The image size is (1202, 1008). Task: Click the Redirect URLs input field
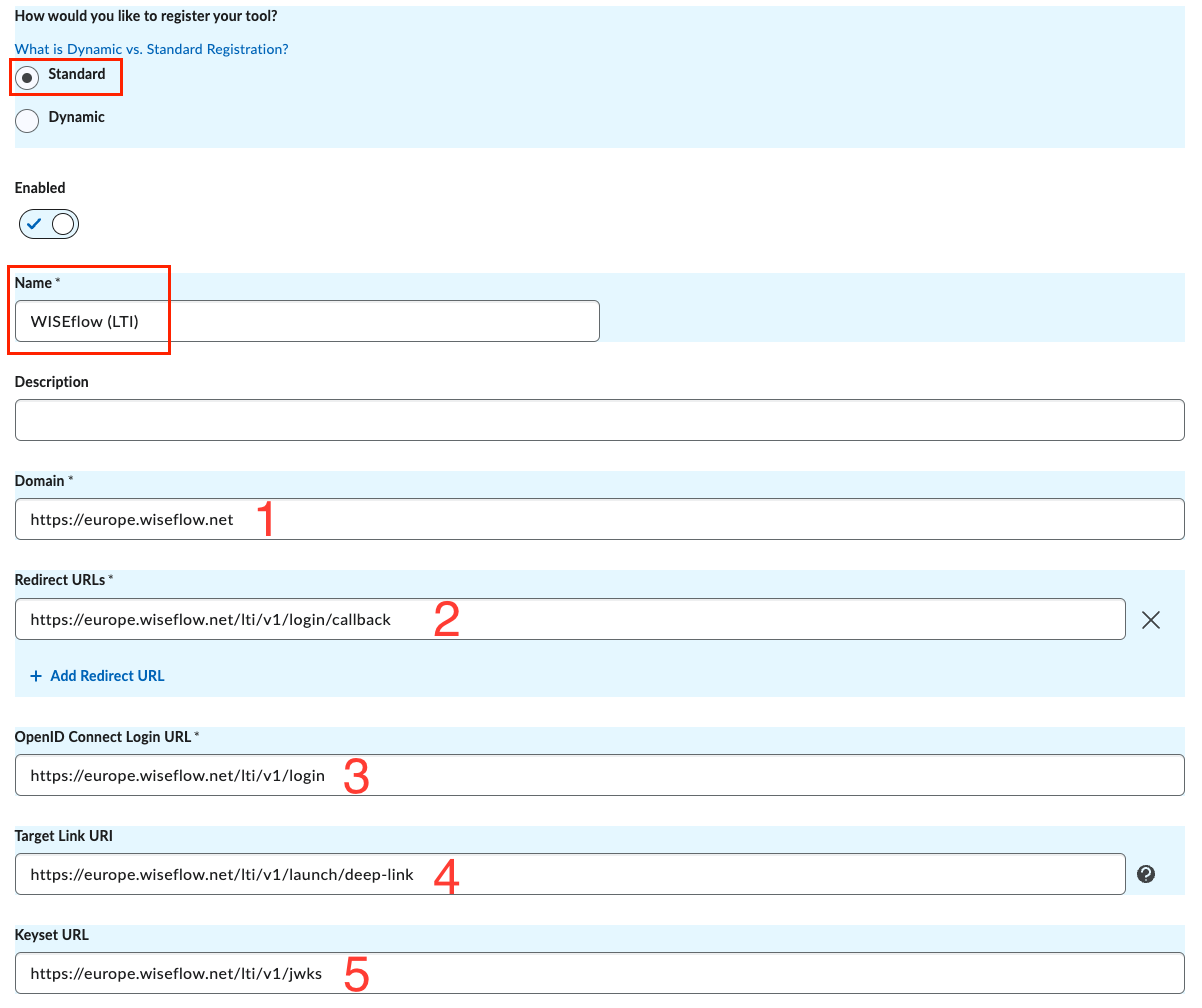click(x=570, y=619)
